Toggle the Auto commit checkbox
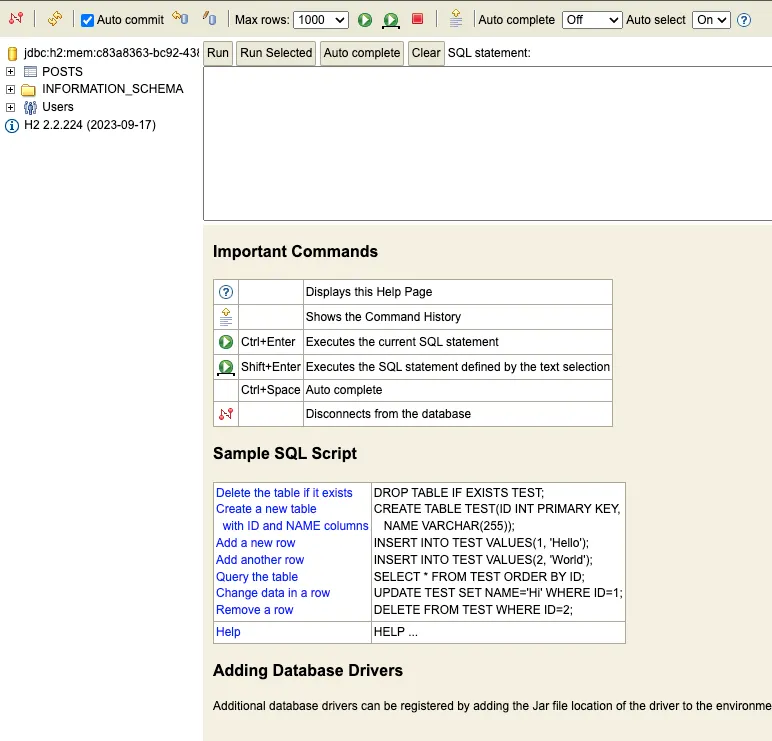Image resolution: width=772 pixels, height=741 pixels. [87, 20]
